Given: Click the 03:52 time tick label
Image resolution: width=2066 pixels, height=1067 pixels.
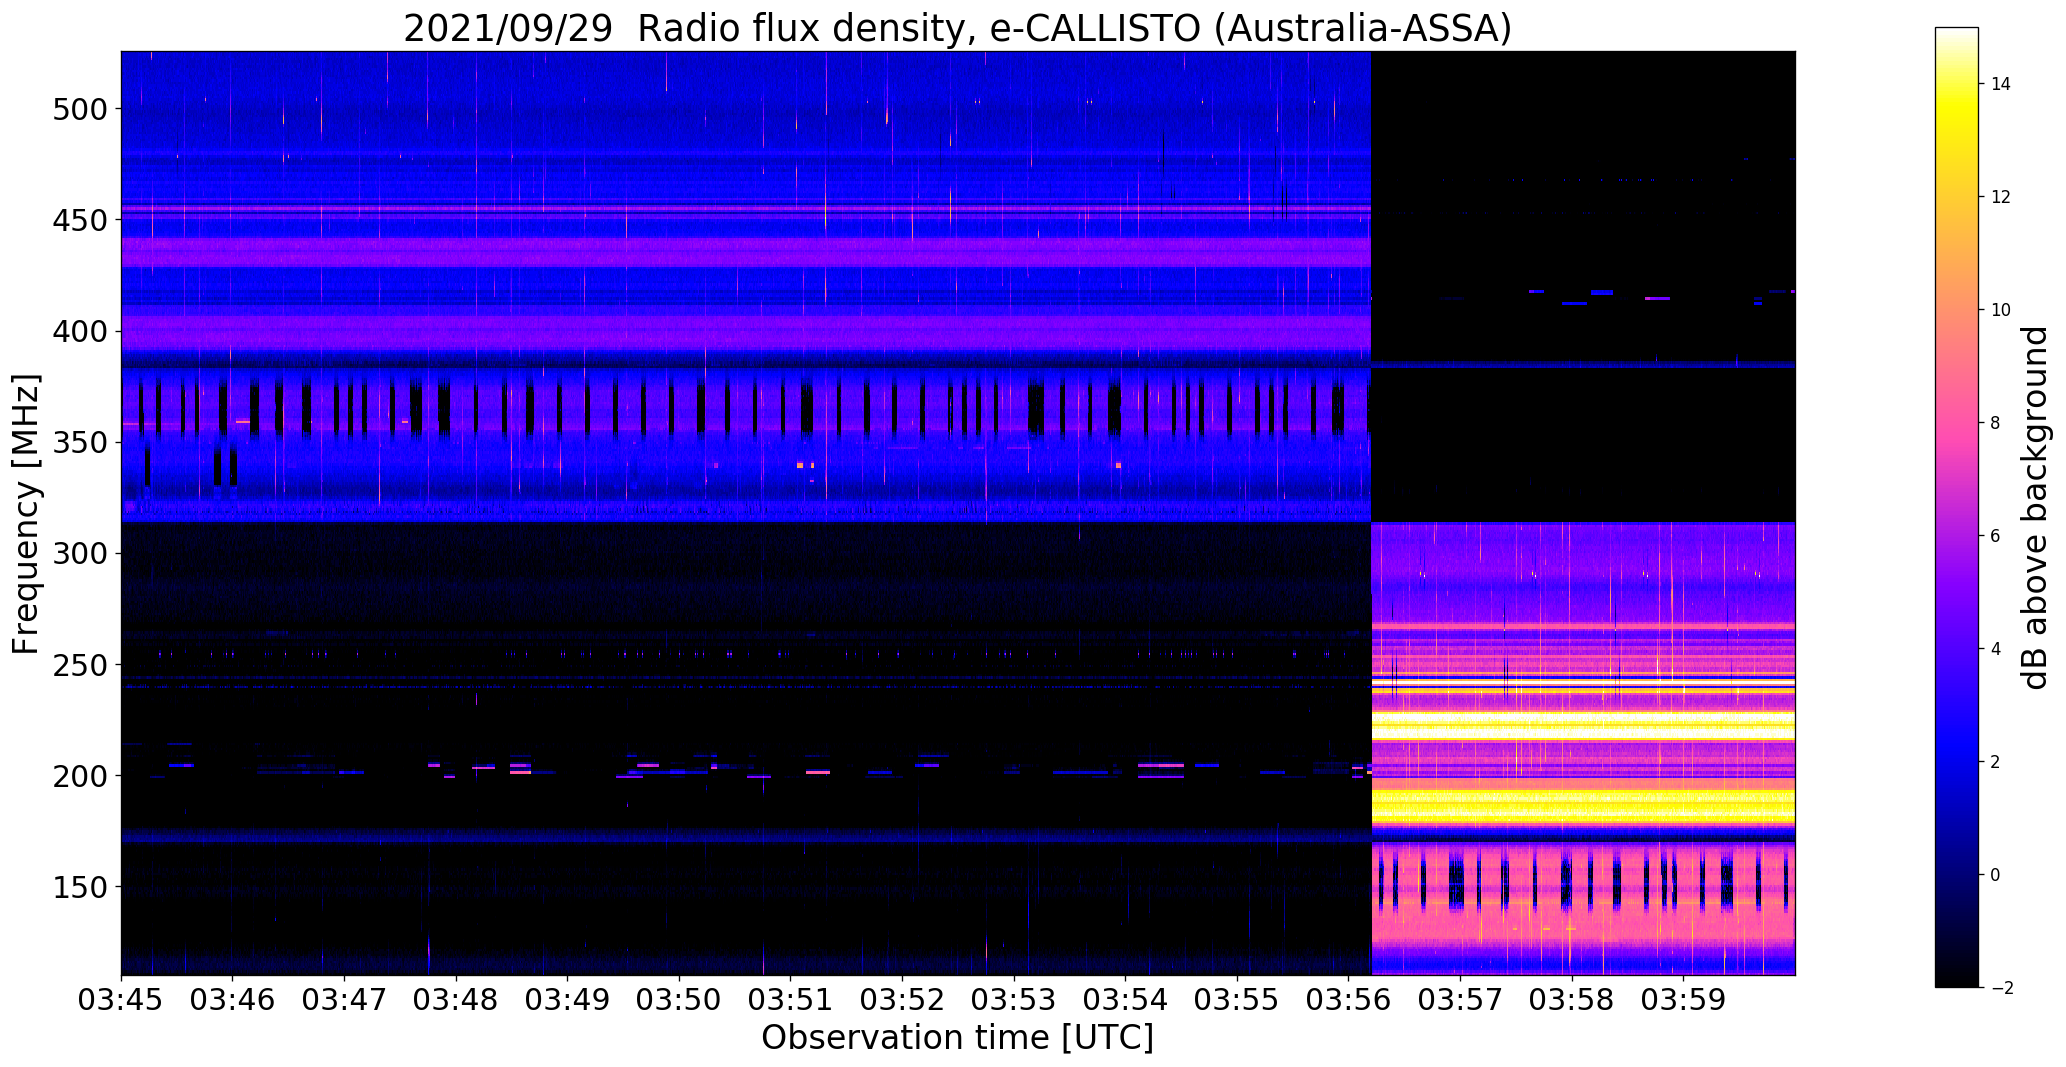Looking at the screenshot, I should (903, 1000).
